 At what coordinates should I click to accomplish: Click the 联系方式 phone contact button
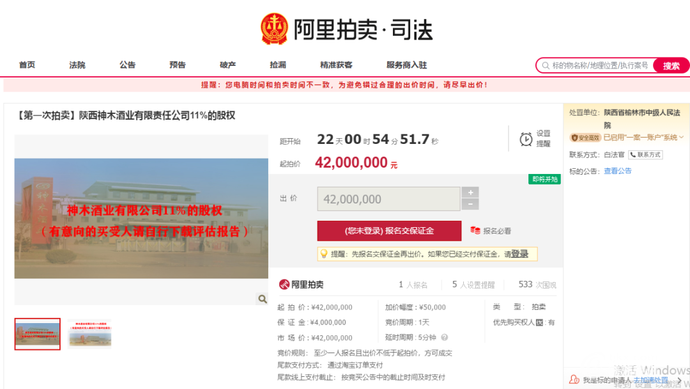coord(645,154)
